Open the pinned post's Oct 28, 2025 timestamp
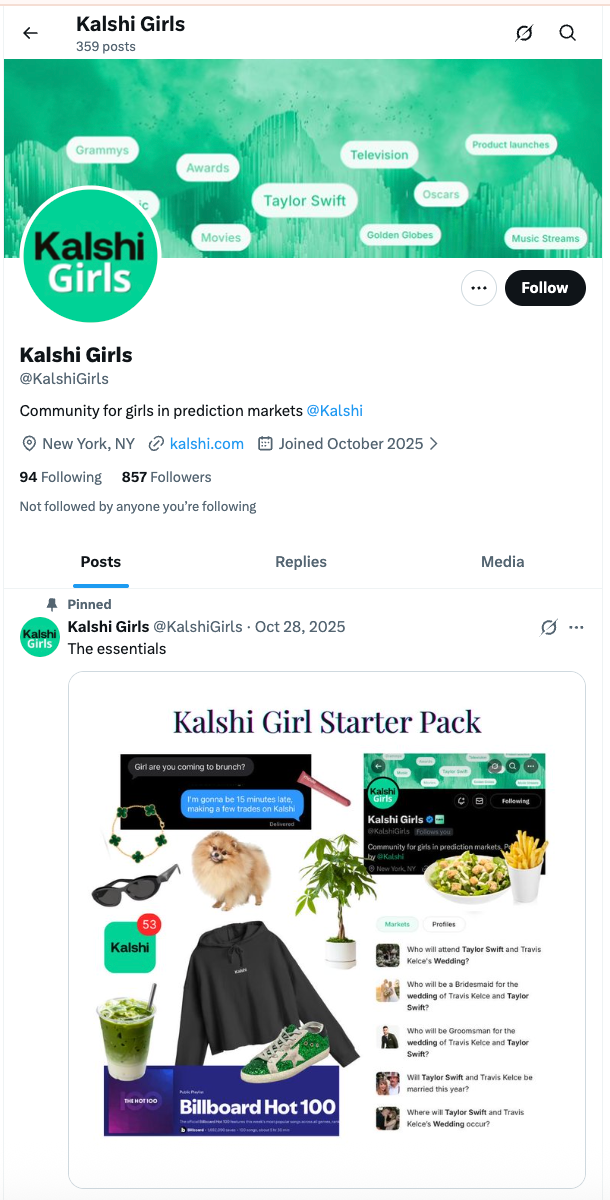Screen dimensions: 610x1200 pyautogui.click(x=300, y=627)
